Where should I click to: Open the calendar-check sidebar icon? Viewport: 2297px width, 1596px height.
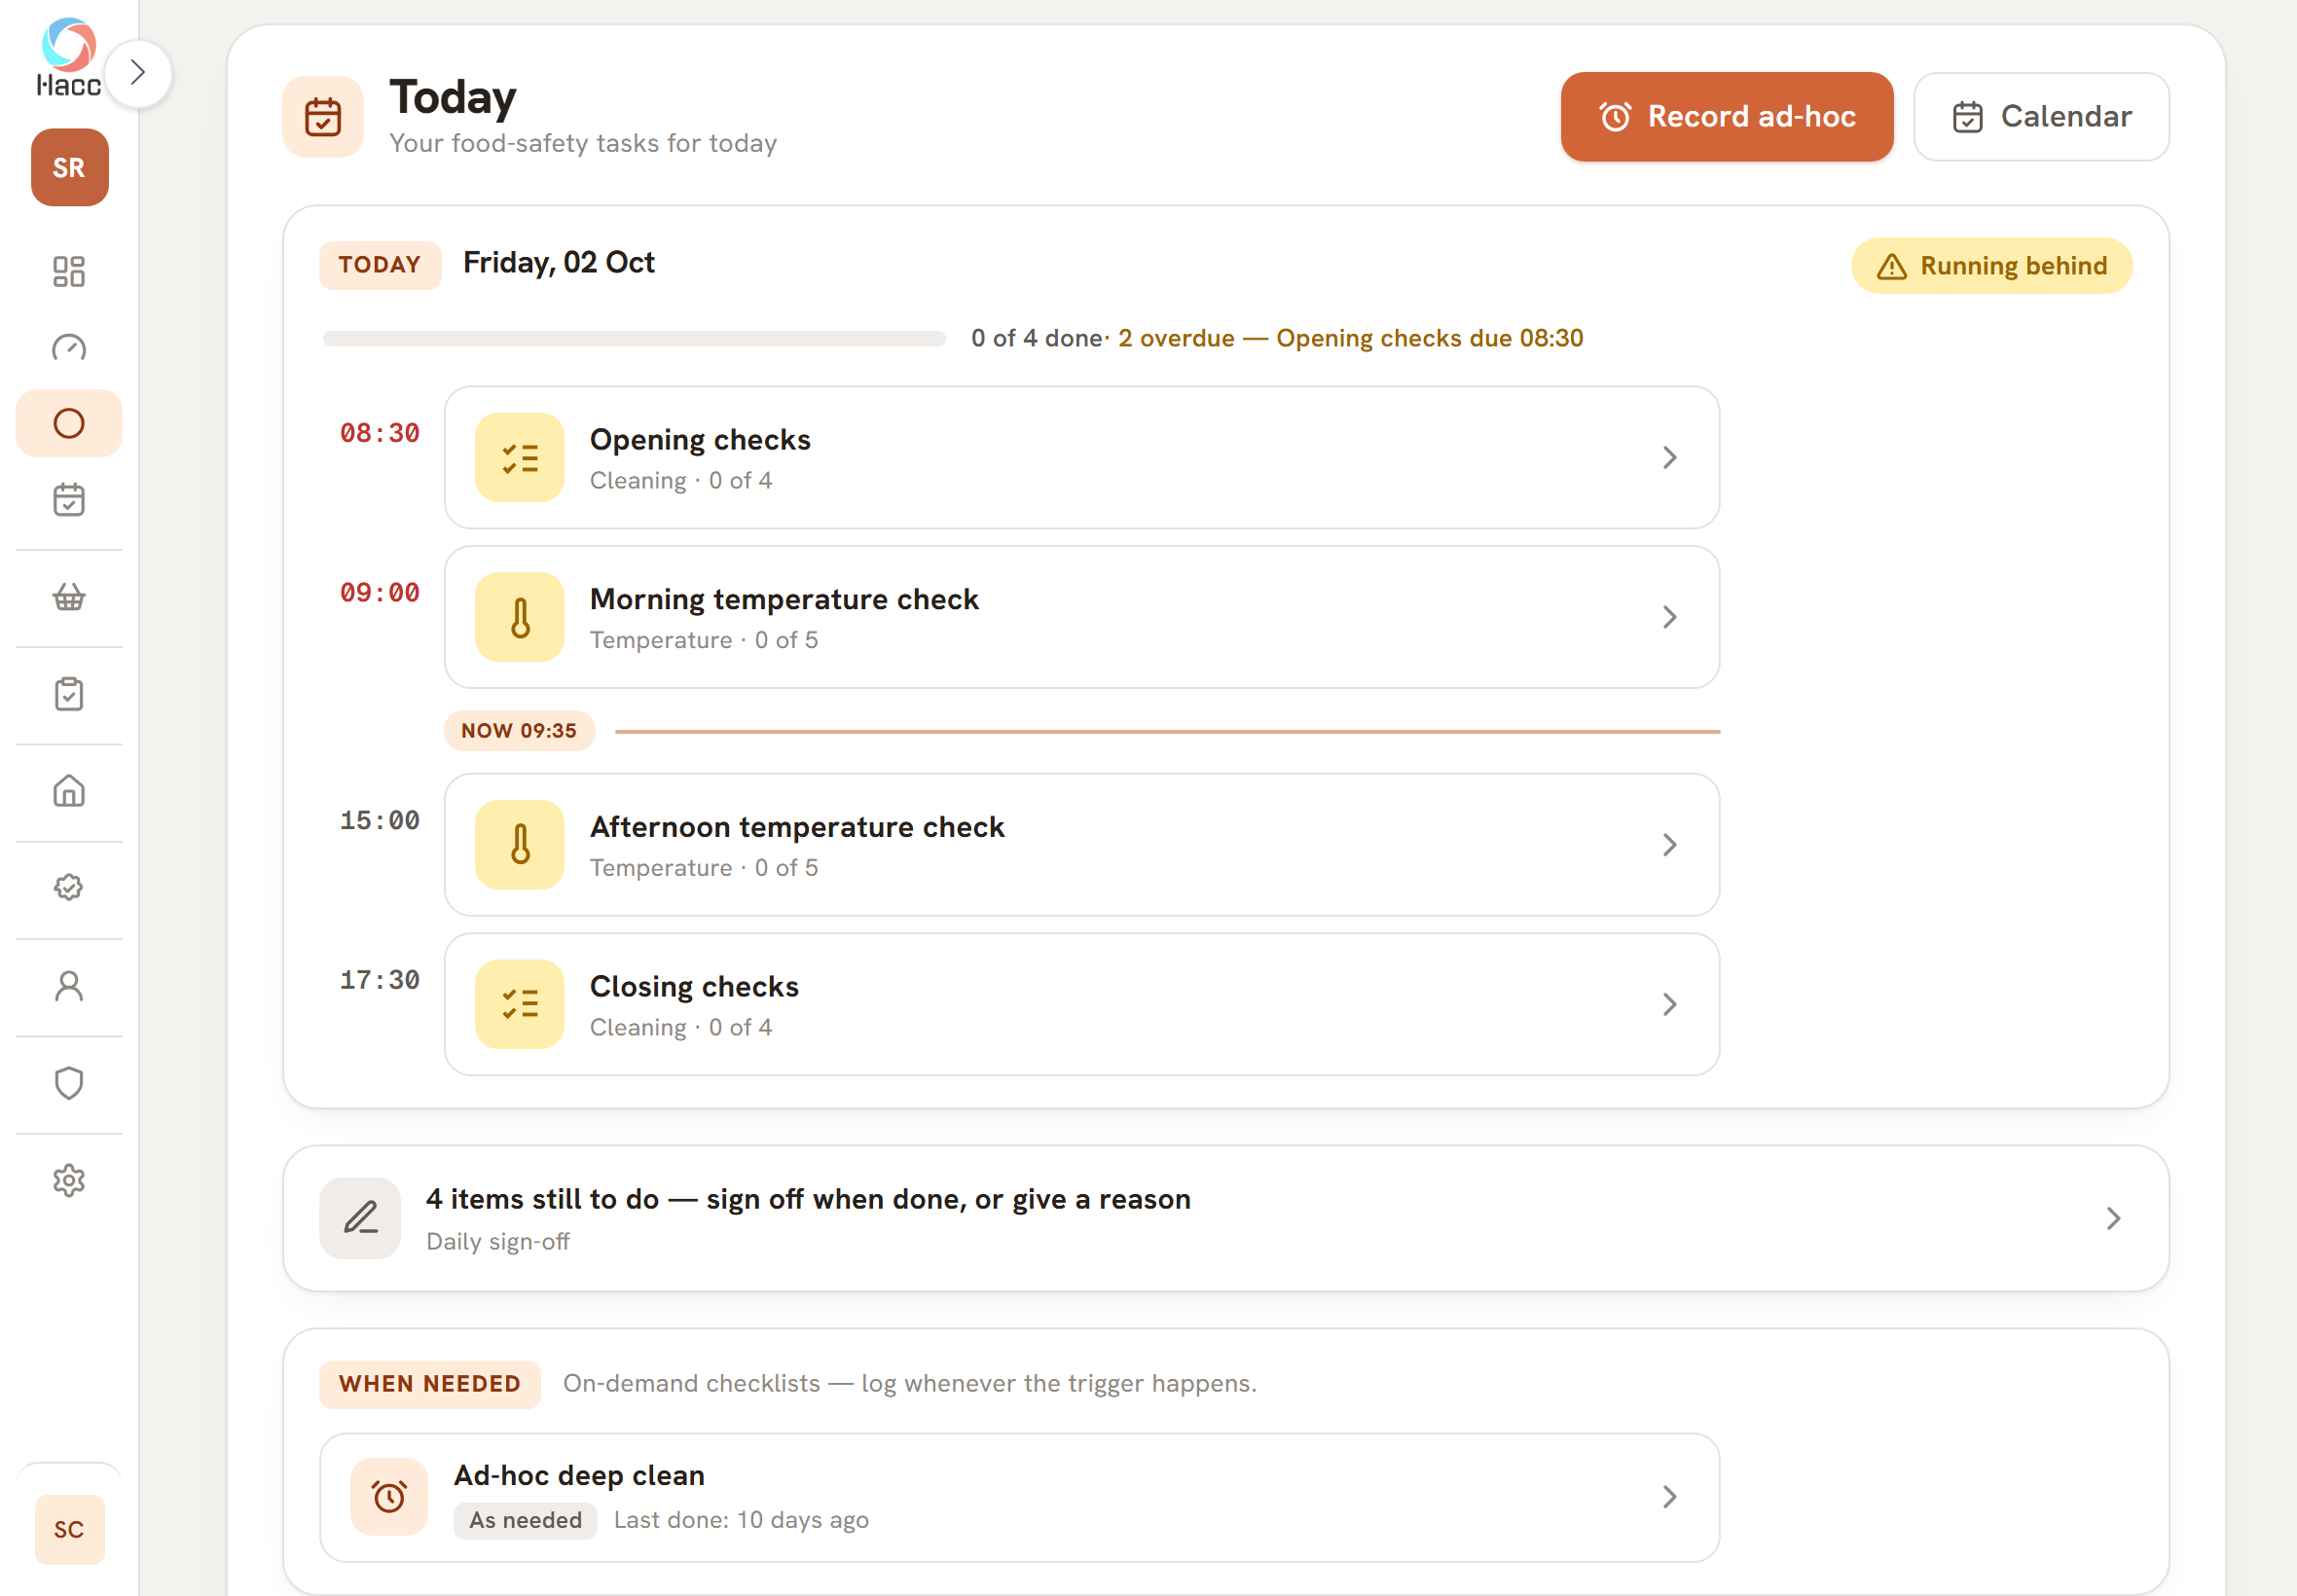(x=69, y=499)
